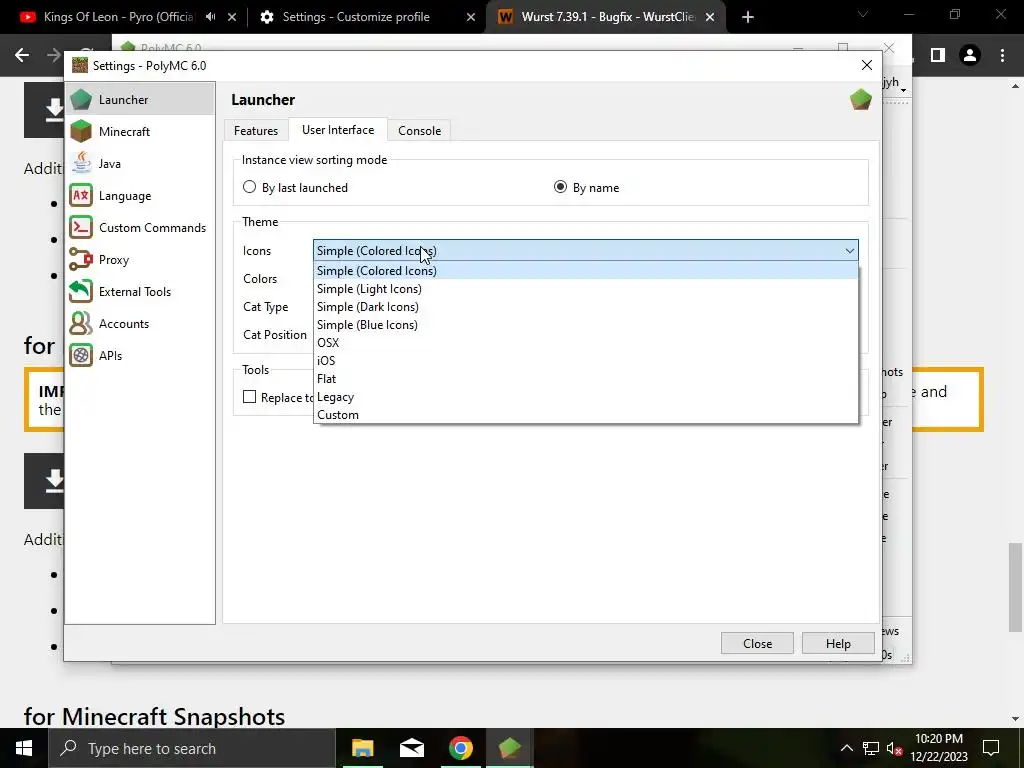
Task: Switch to the Features tab
Action: point(256,131)
